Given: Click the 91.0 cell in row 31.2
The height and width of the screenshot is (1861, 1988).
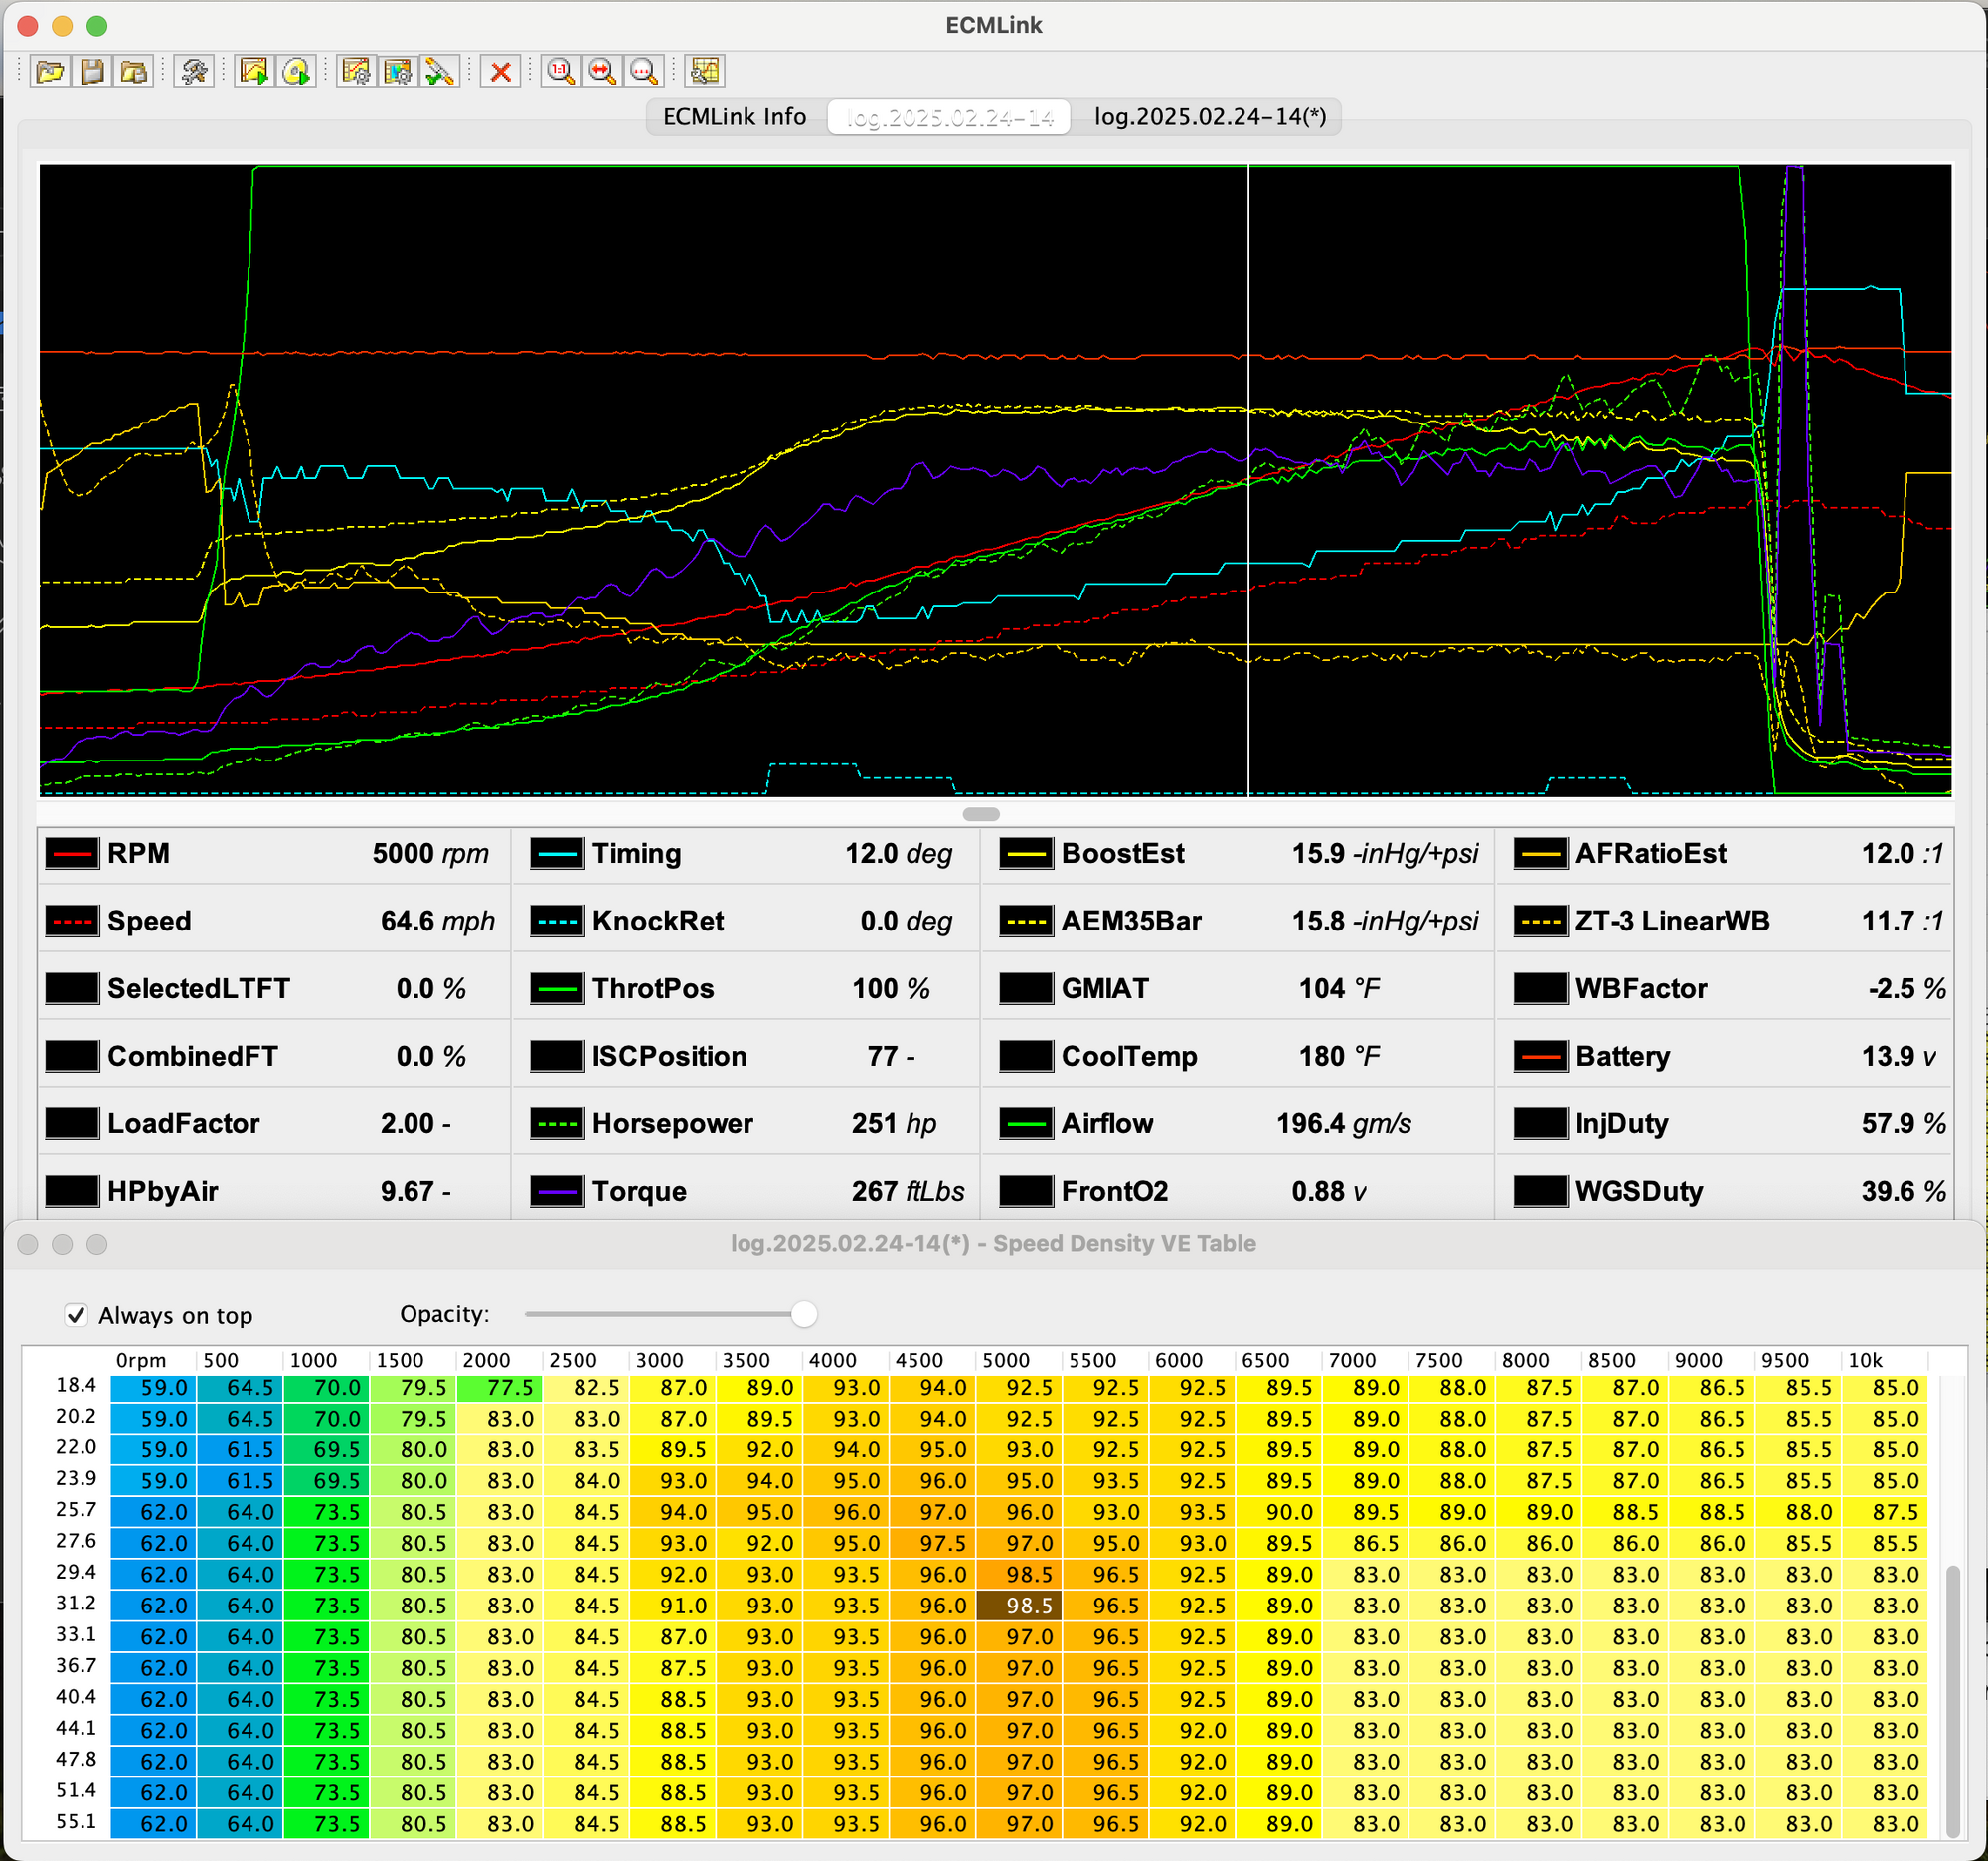Looking at the screenshot, I should [673, 1605].
